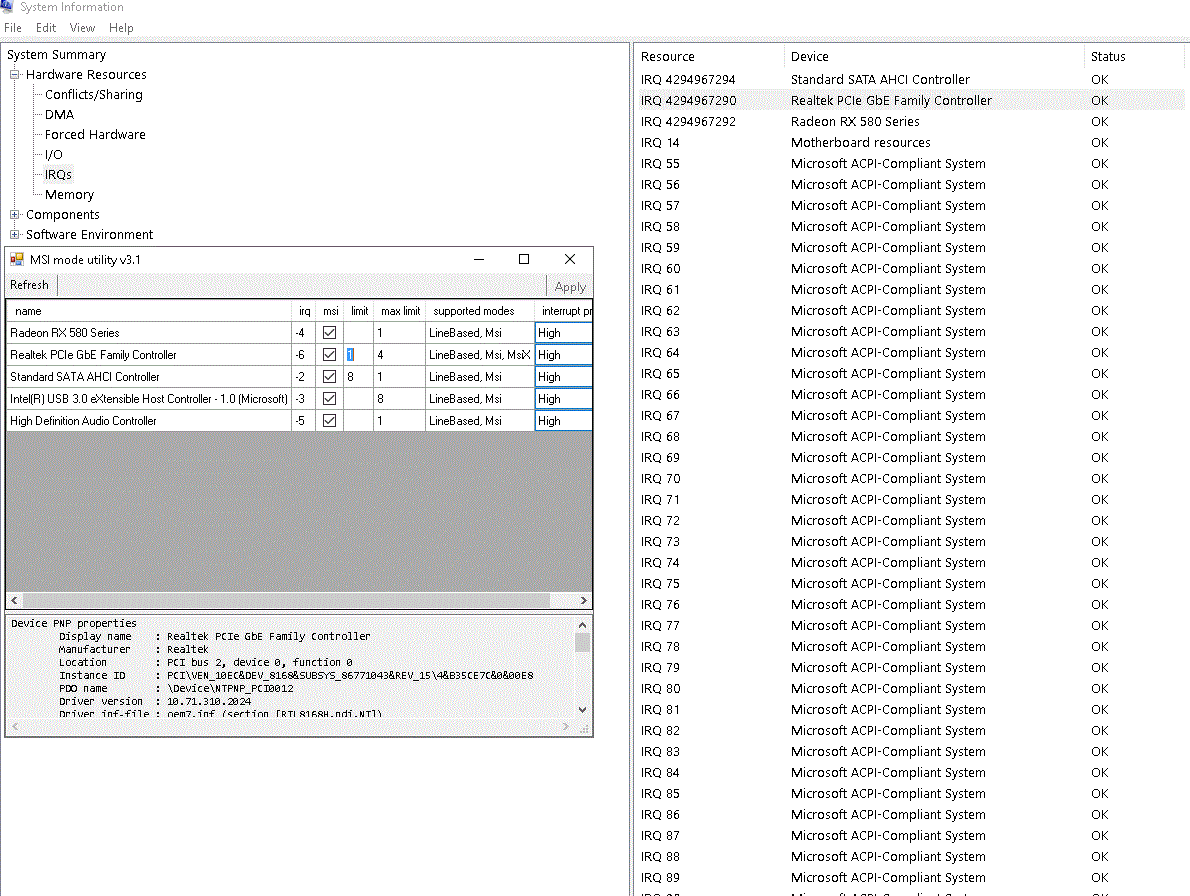Collapse the Hardware Resources tree node
Image resolution: width=1190 pixels, height=896 pixels.
click(15, 75)
